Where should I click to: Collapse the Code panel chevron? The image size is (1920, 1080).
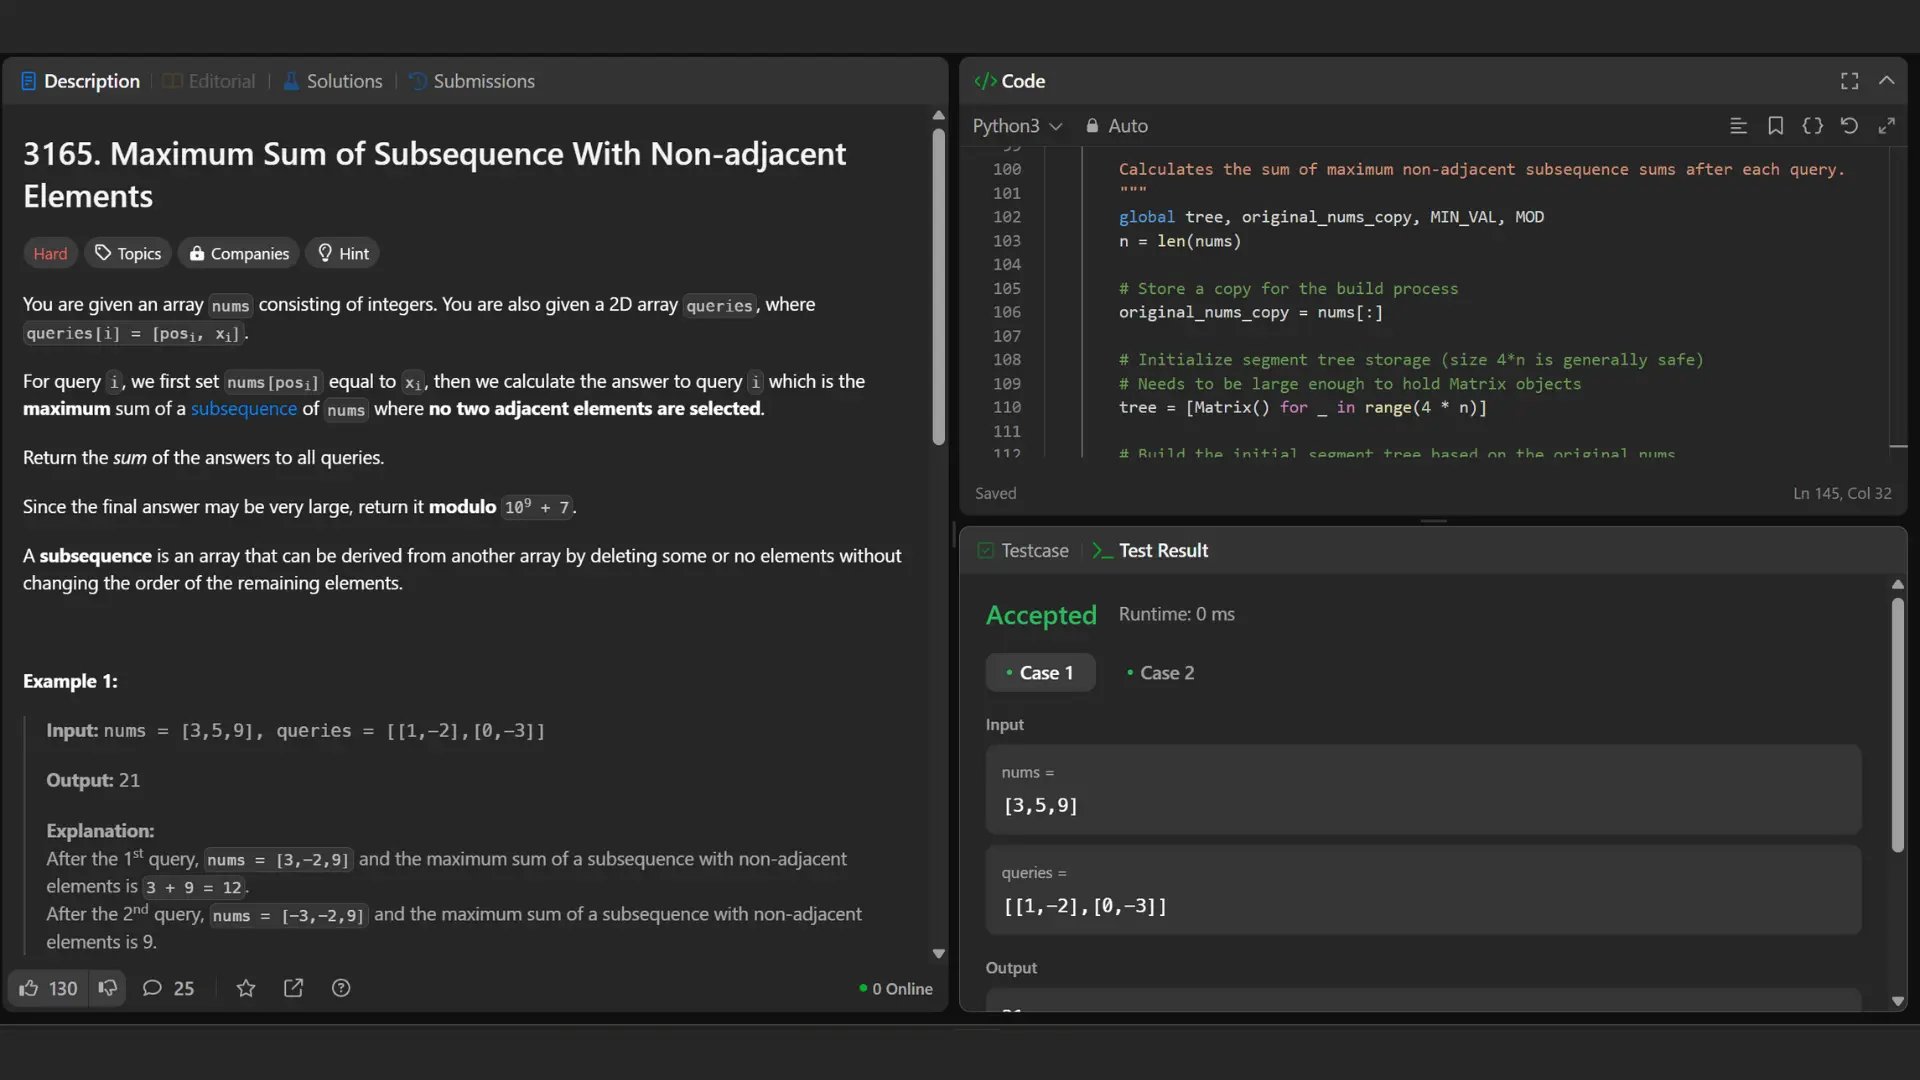1886,81
